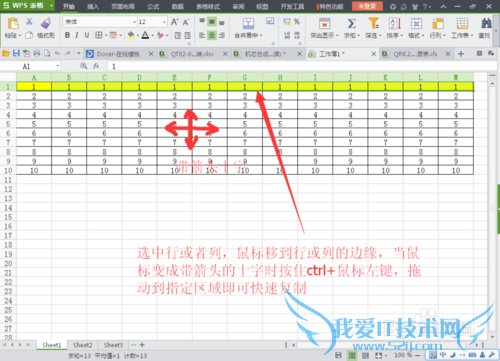Click the Highlight display (突出显示) icon
Image resolution: width=500 pixels, height=361 pixels.
[324, 23]
